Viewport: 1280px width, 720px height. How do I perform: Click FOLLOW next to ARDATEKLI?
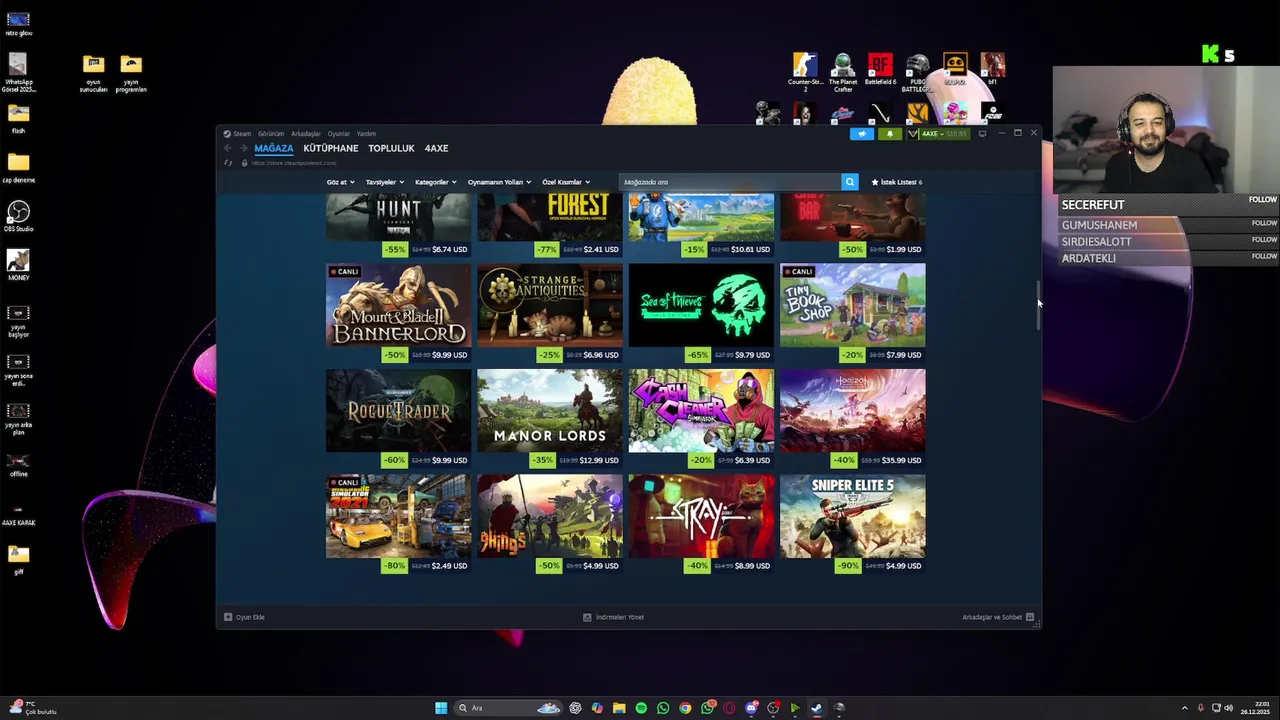1264,256
